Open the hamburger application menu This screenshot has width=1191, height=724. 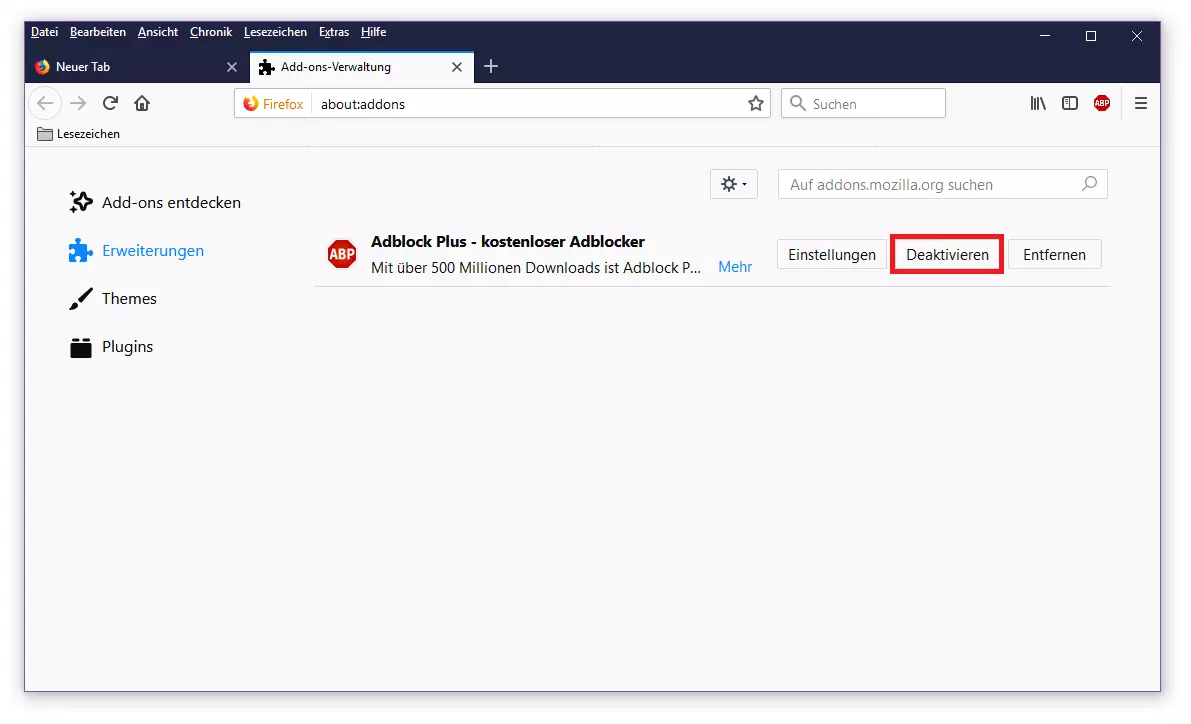[1140, 103]
